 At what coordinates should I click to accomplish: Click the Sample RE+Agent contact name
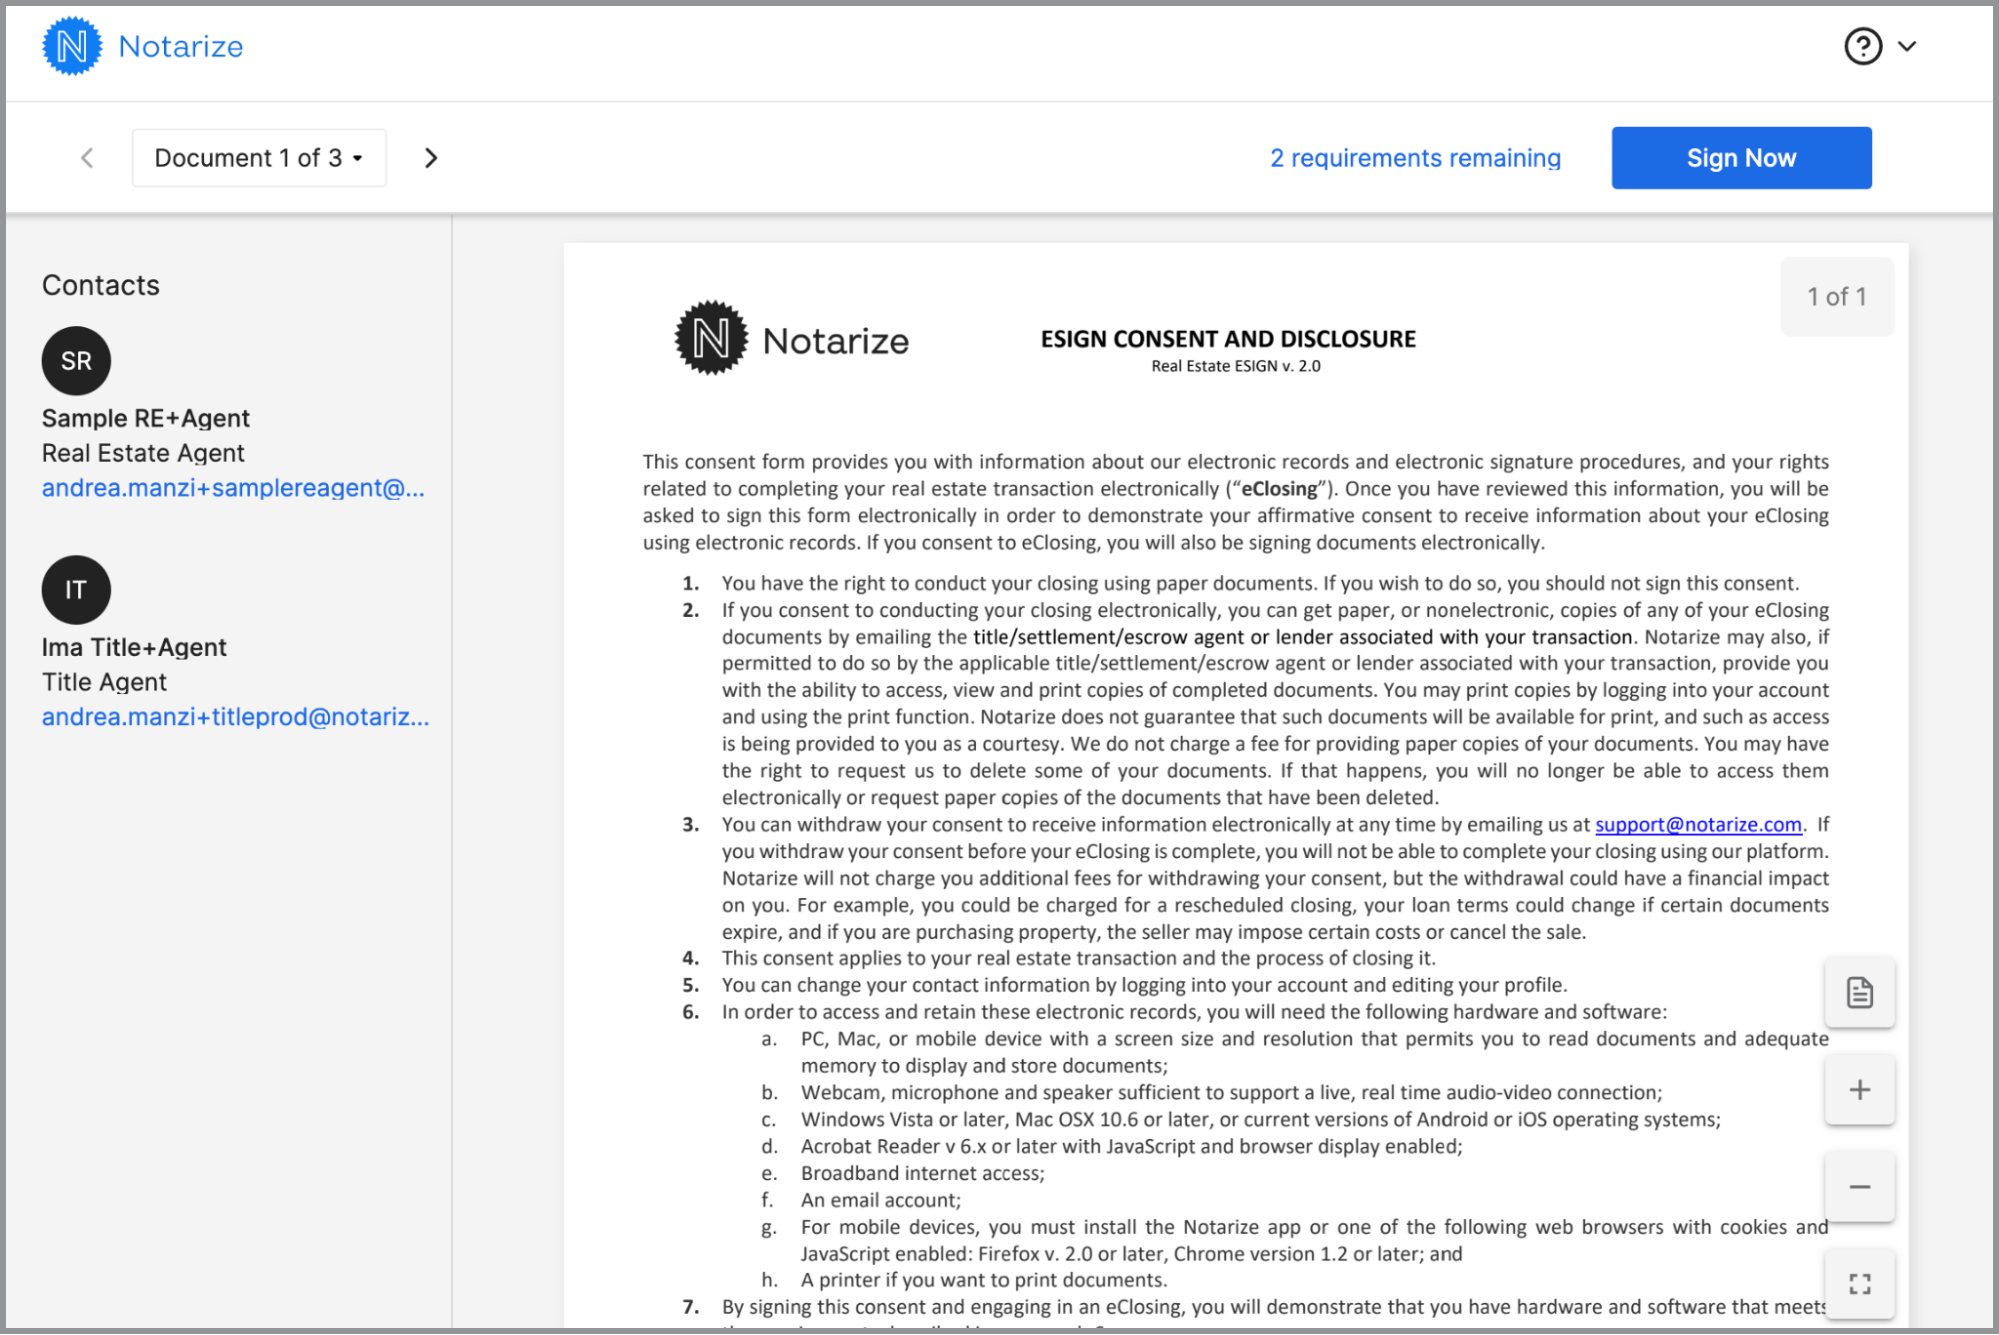click(146, 418)
